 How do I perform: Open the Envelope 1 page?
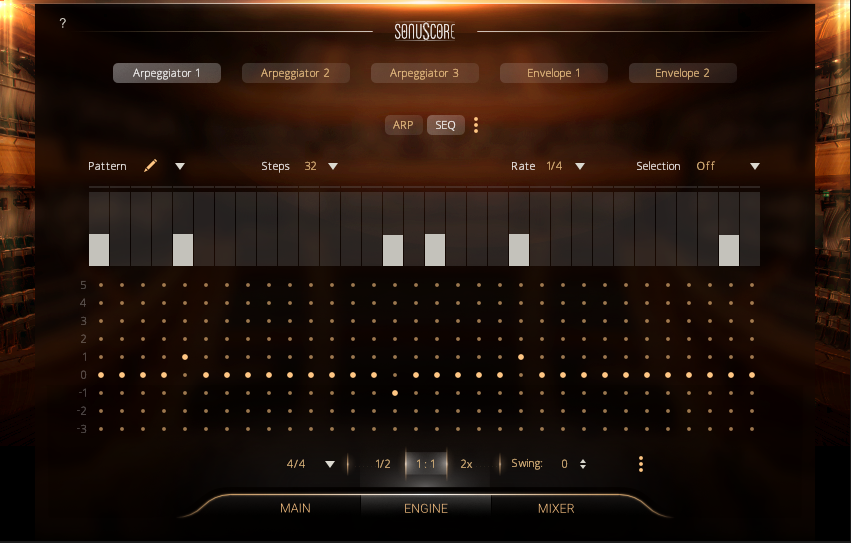[553, 73]
